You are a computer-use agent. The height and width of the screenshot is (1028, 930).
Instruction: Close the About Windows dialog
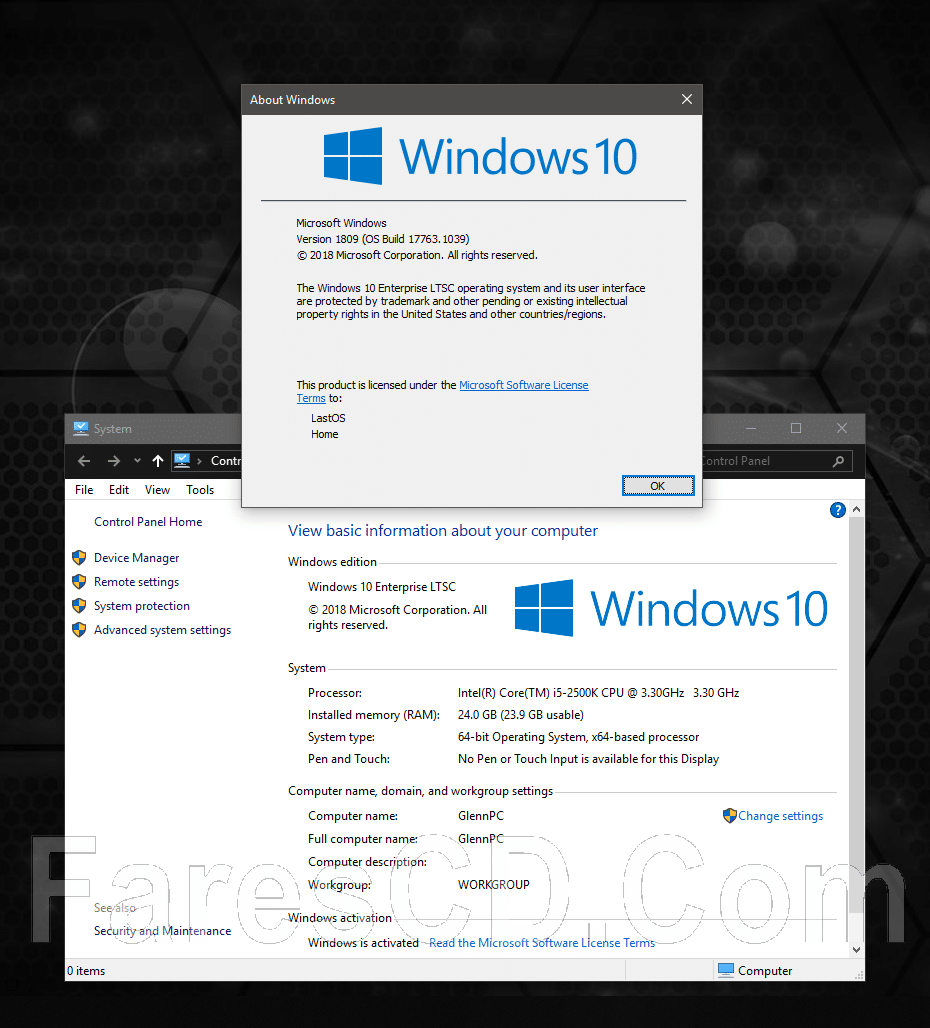tap(687, 99)
